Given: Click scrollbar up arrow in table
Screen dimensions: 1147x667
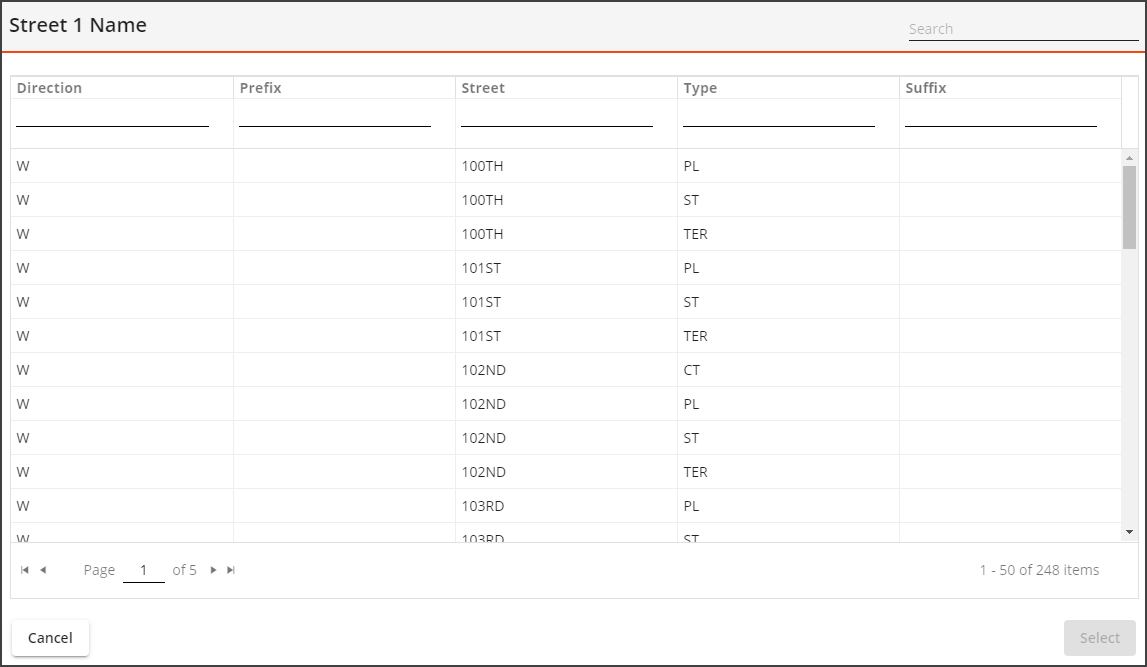Looking at the screenshot, I should (x=1129, y=158).
